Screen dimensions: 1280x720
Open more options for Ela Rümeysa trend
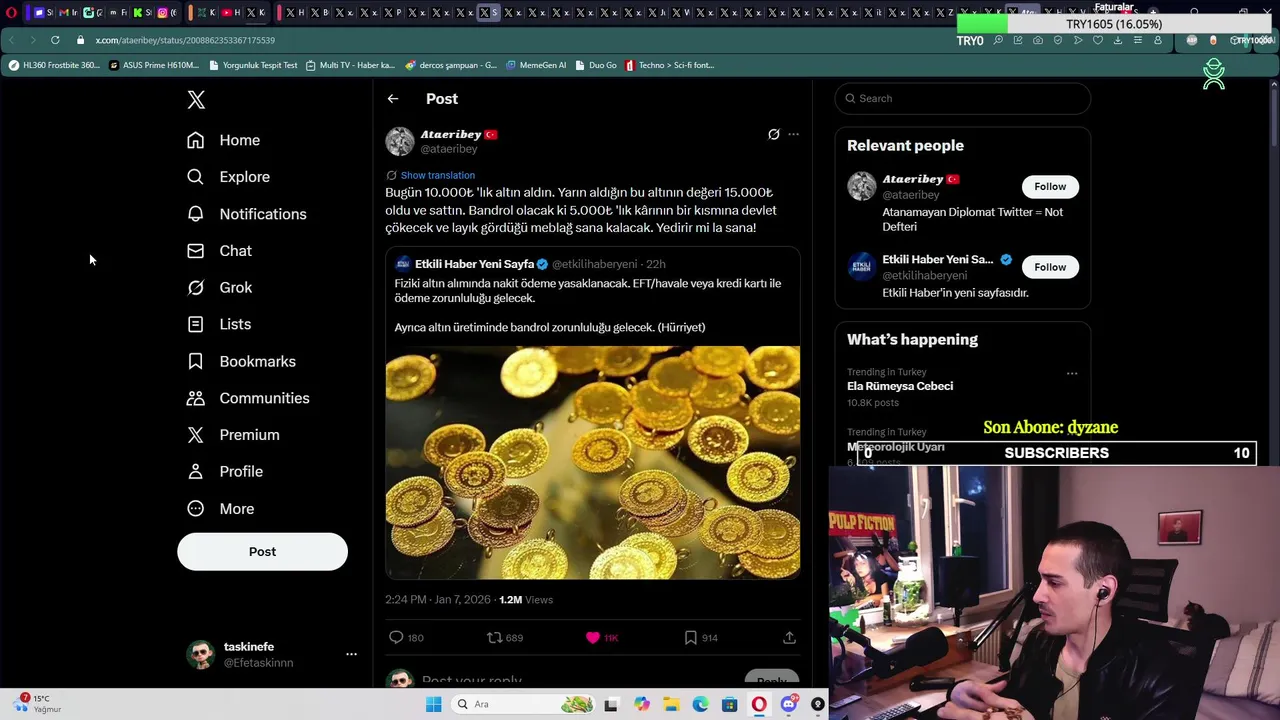[1072, 373]
